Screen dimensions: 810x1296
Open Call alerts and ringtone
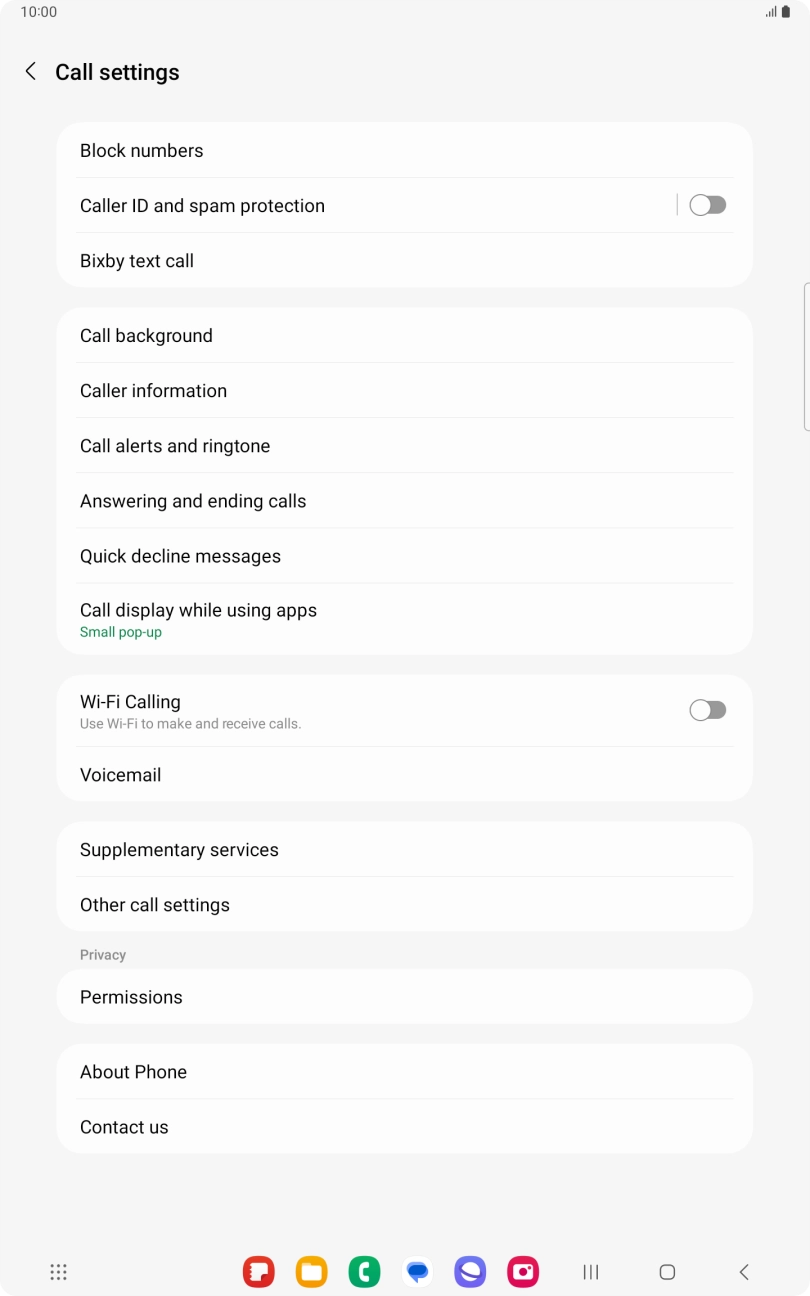[x=404, y=446]
